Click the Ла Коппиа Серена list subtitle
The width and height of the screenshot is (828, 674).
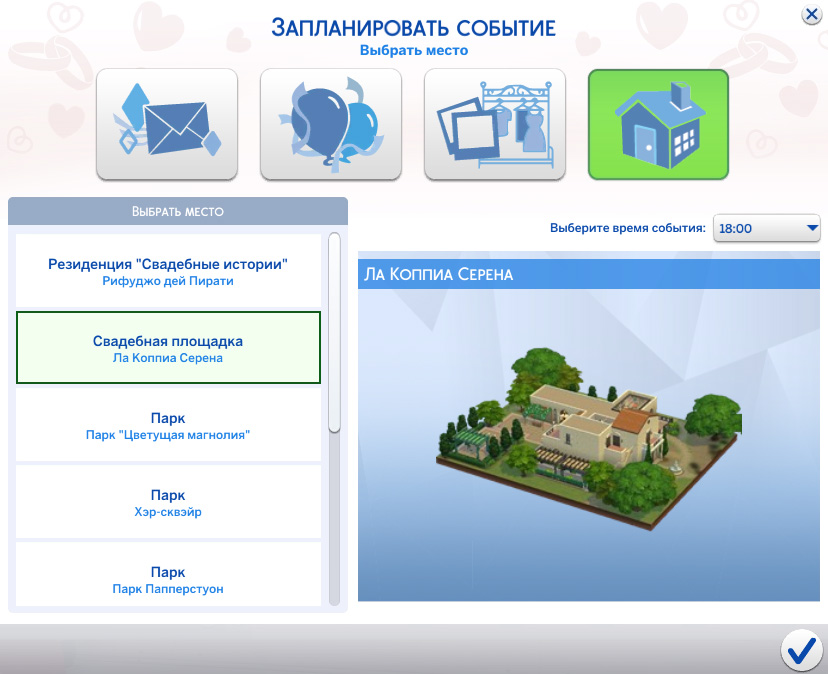pyautogui.click(x=168, y=358)
